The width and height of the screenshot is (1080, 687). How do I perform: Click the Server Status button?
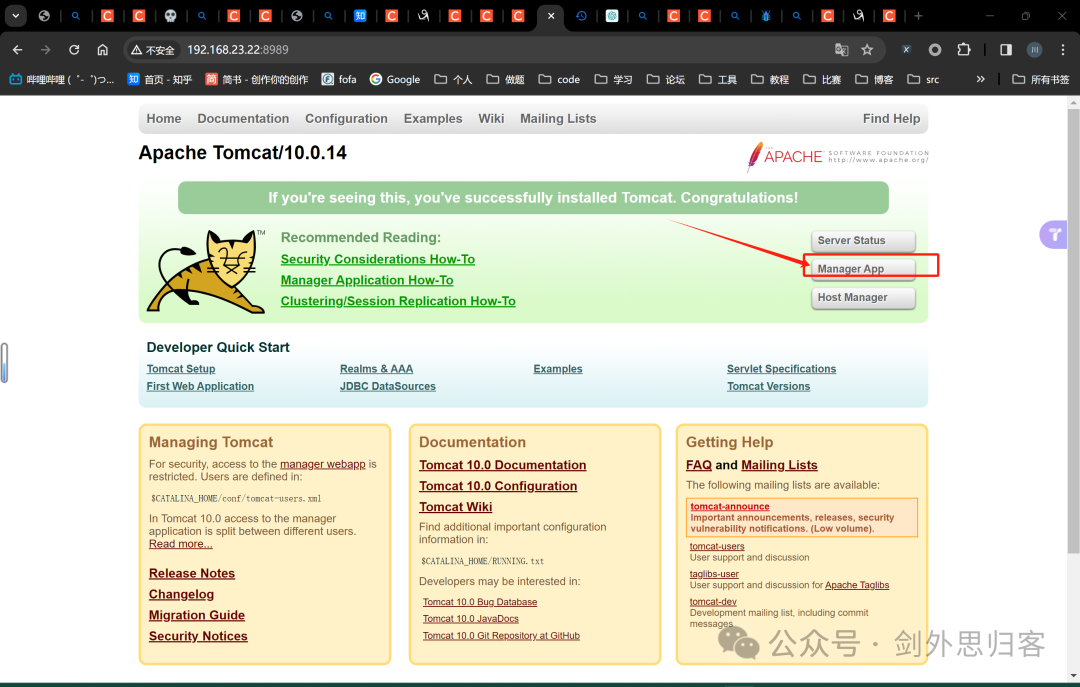coord(863,240)
